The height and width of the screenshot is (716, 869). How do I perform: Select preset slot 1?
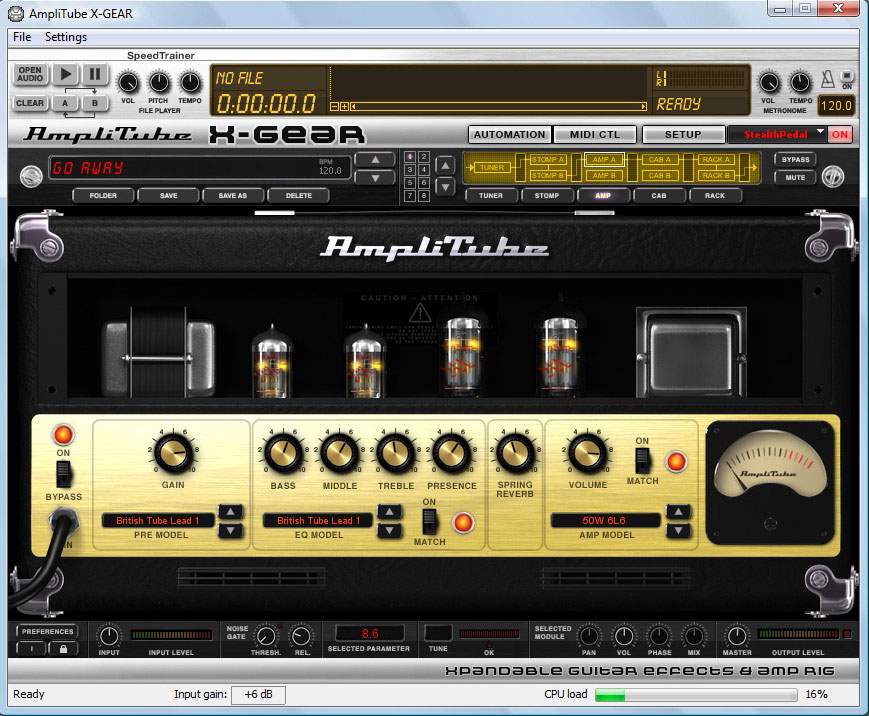(410, 157)
